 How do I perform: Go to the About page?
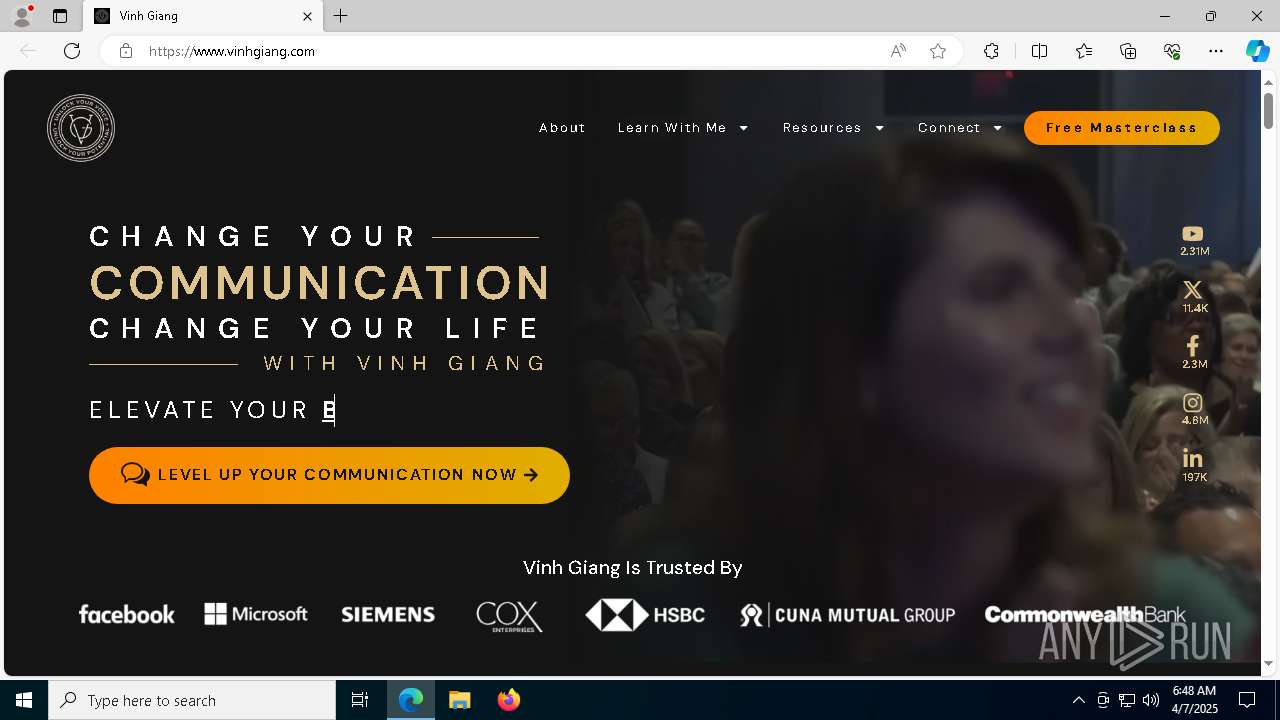(562, 128)
